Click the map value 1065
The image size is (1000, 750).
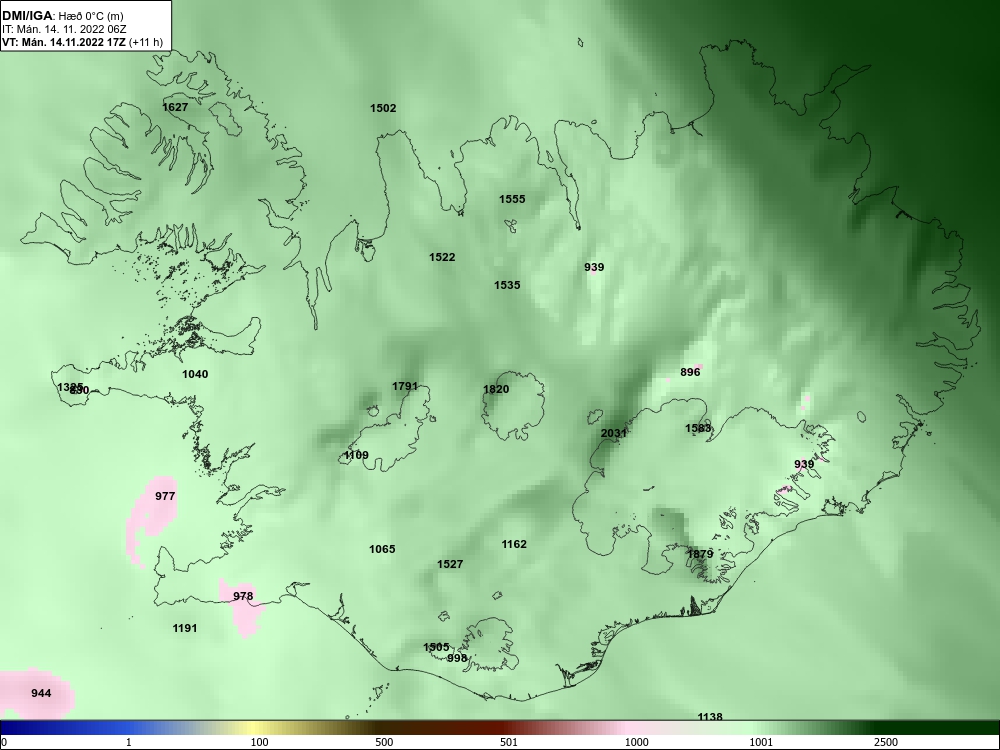(382, 550)
